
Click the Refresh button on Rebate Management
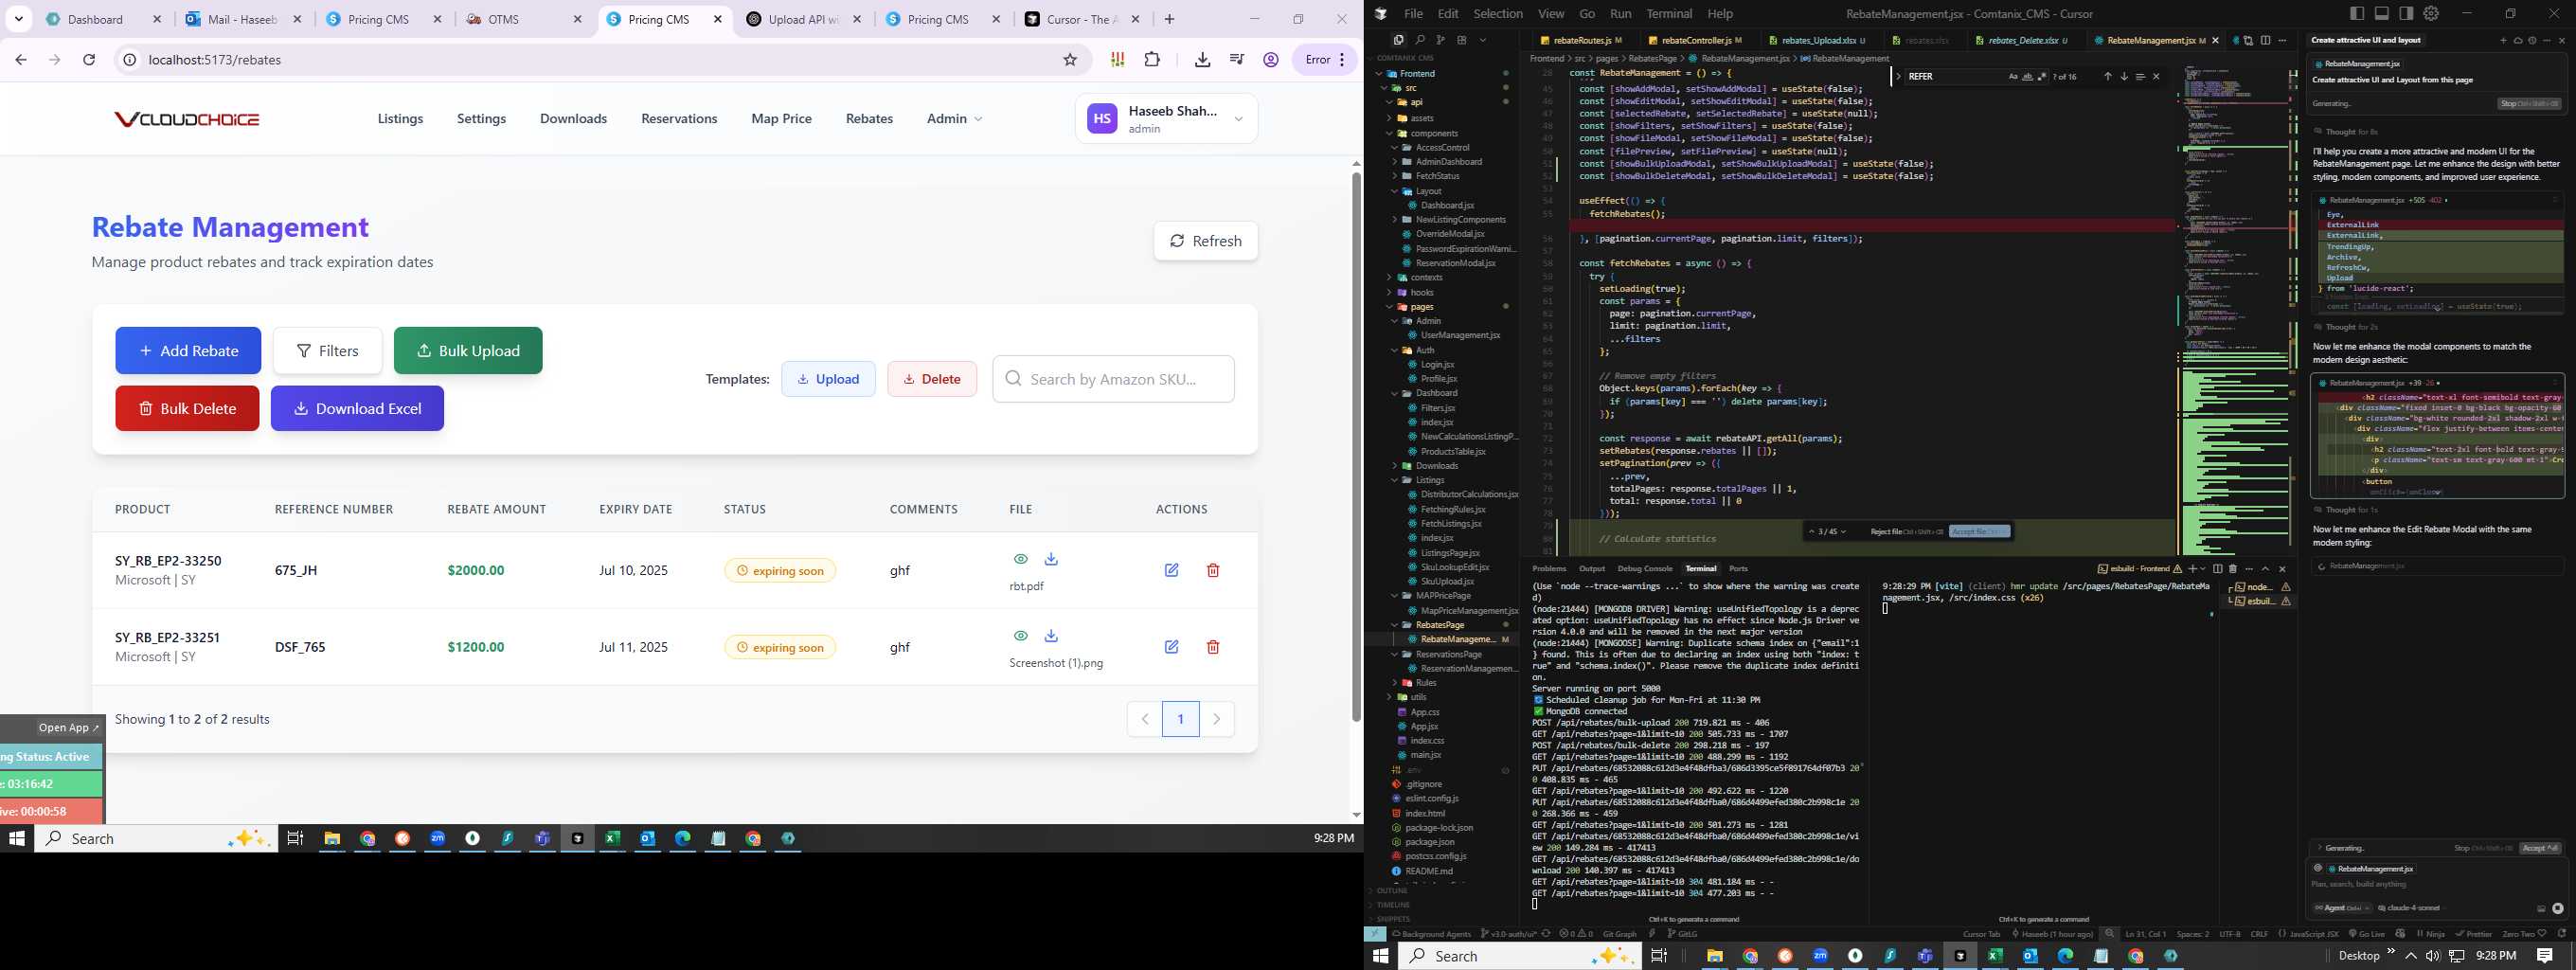(x=1205, y=241)
